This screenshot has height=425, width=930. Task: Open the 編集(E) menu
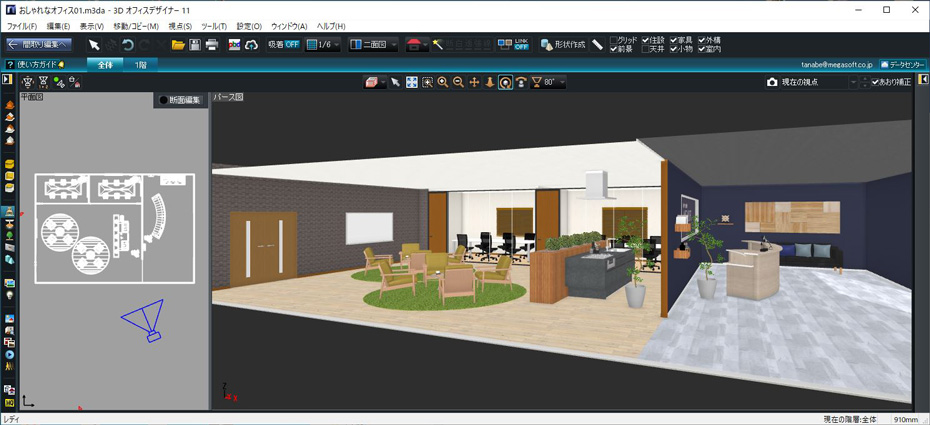(x=58, y=27)
